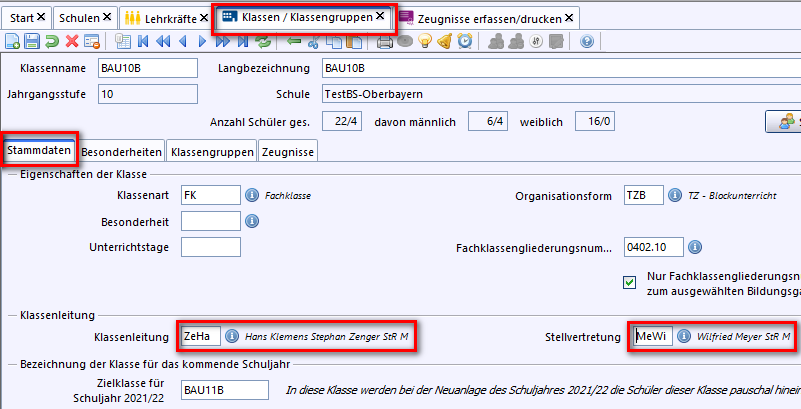Open the Klassengruppen sub-tab
This screenshot has width=801, height=409.
[212, 152]
